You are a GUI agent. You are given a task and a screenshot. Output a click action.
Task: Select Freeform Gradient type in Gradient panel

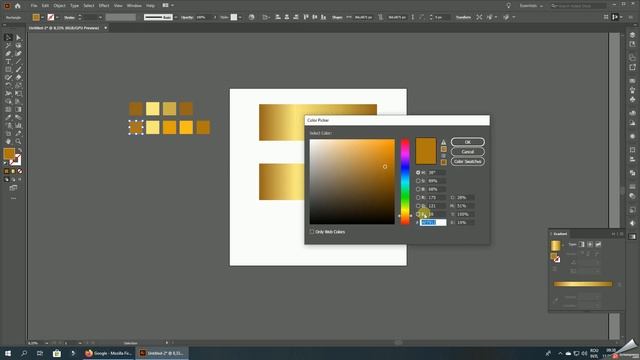(598, 244)
